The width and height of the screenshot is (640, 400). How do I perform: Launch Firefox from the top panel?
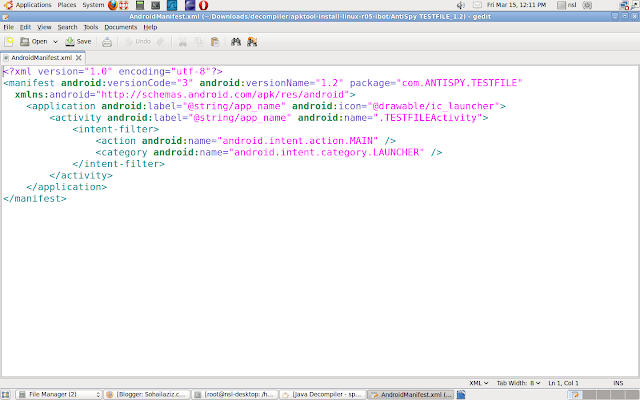pyautogui.click(x=113, y=5)
